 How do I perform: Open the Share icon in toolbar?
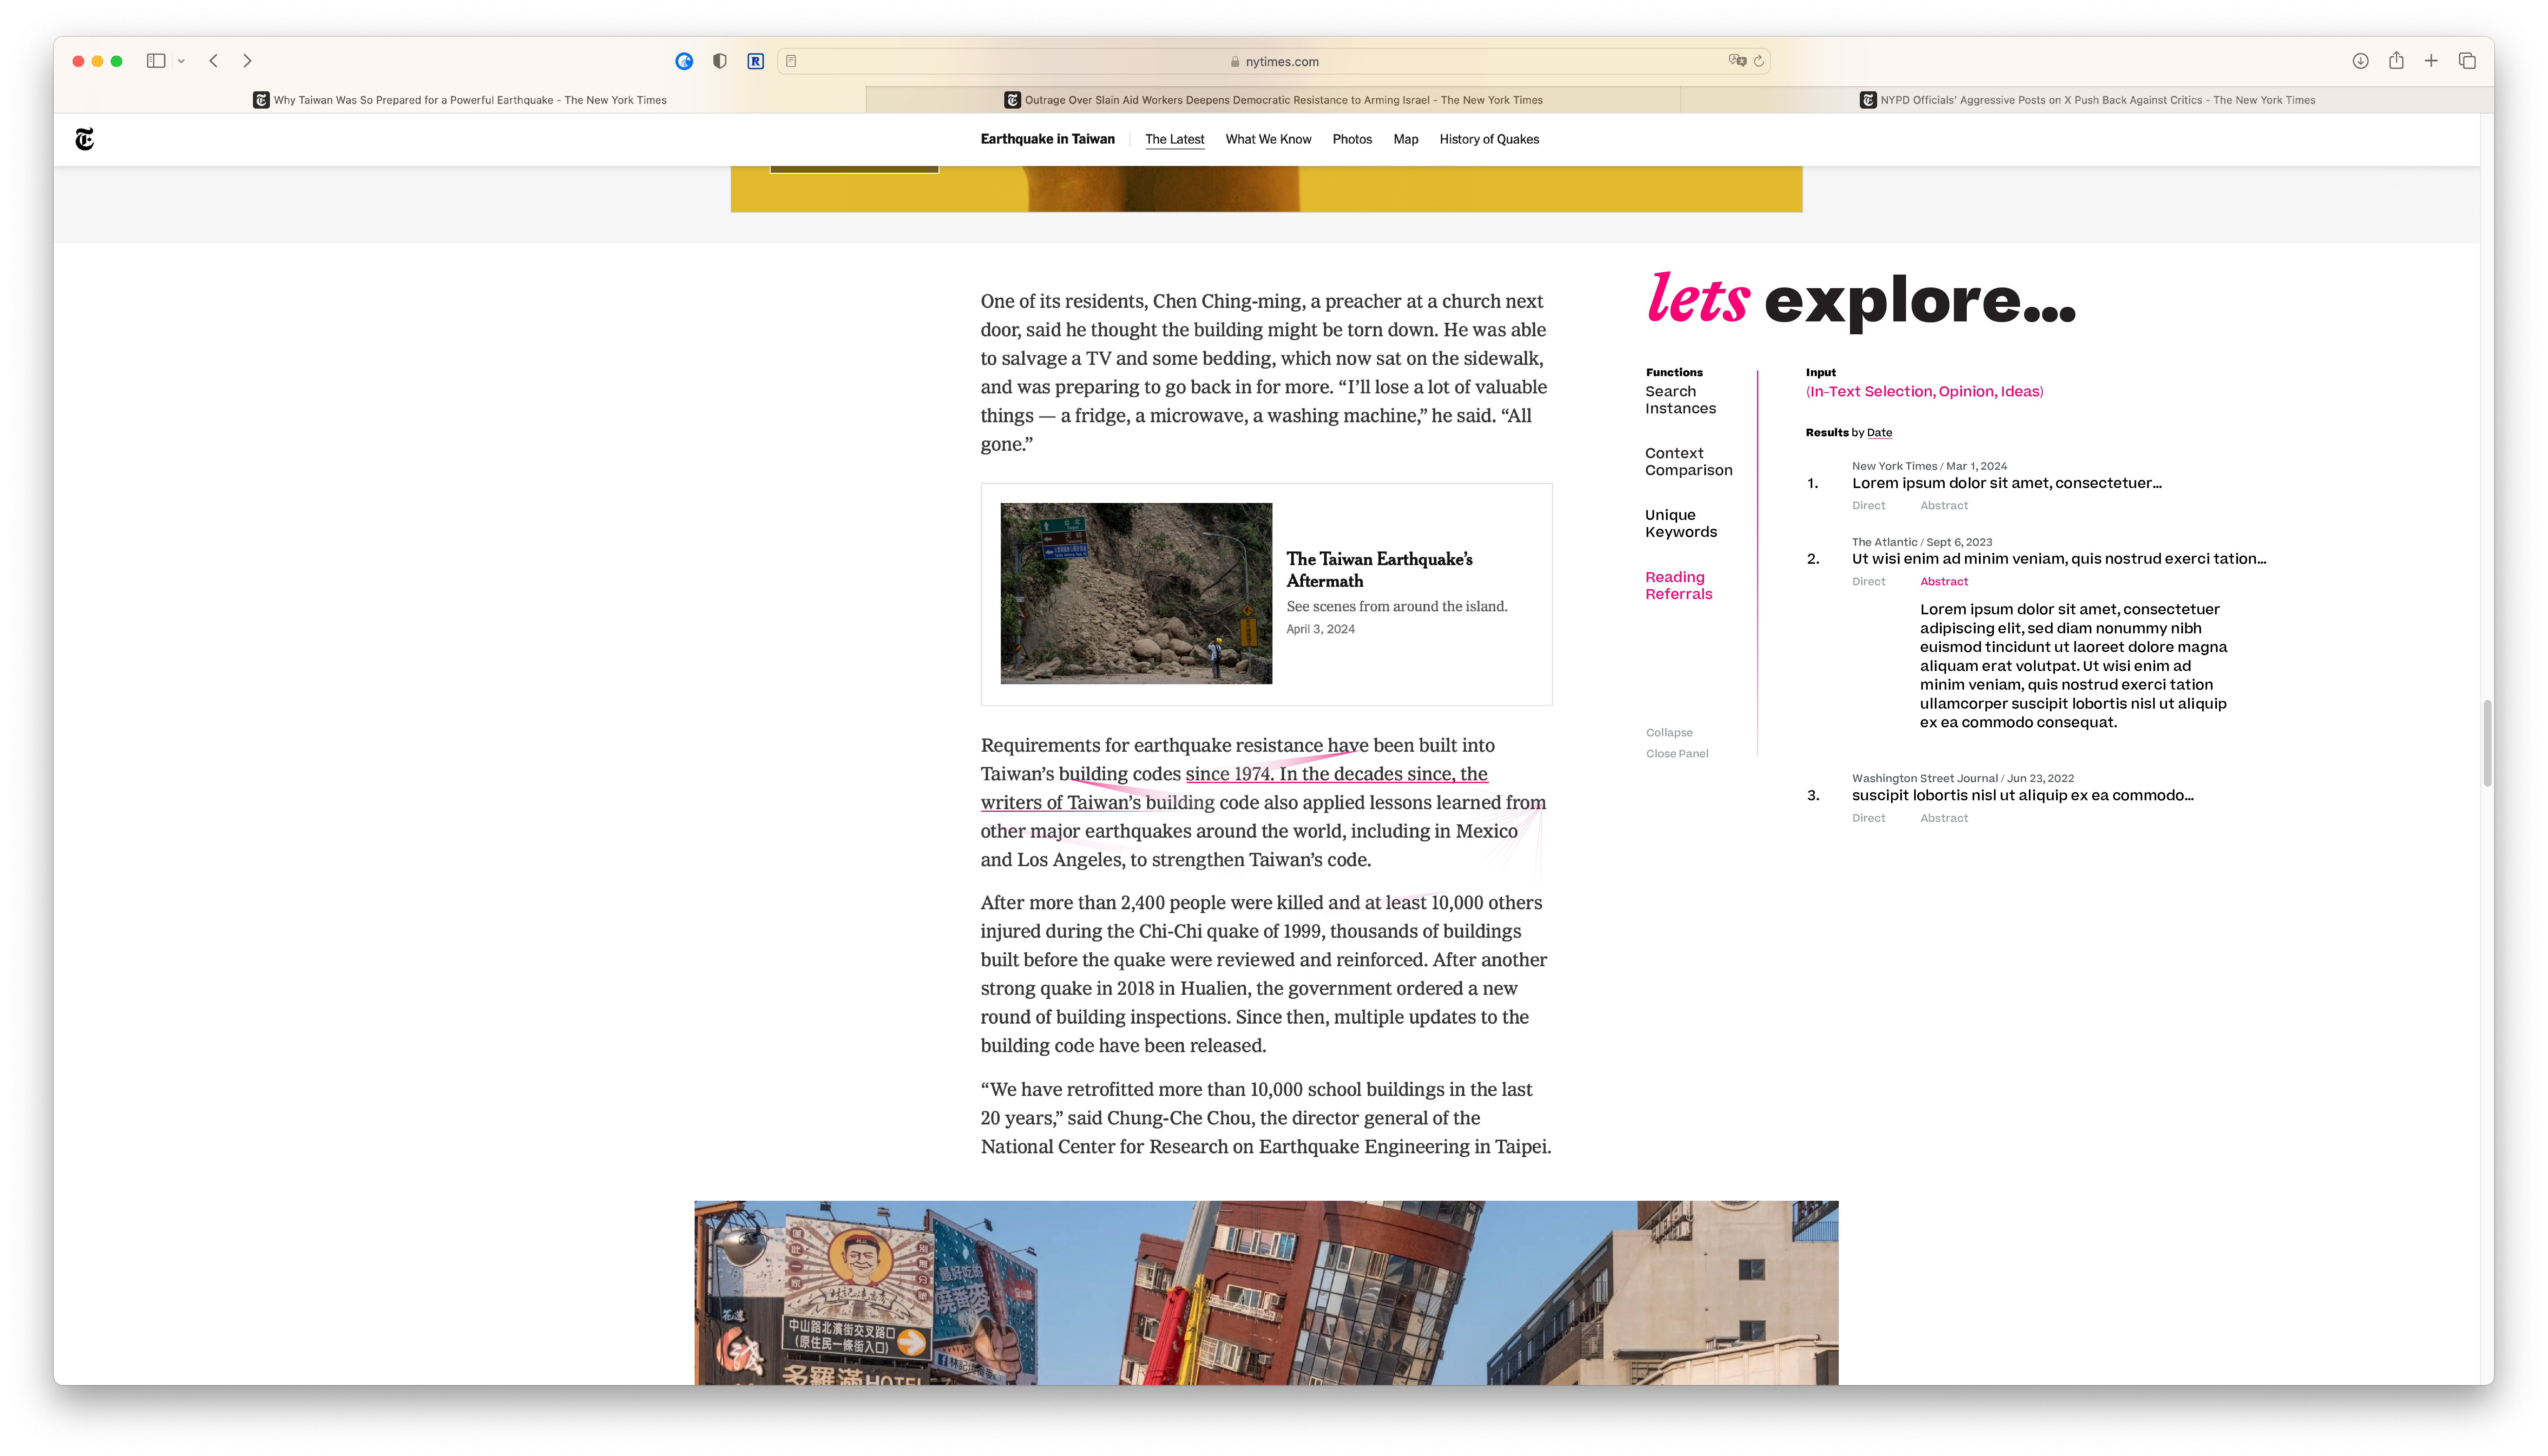(2396, 61)
